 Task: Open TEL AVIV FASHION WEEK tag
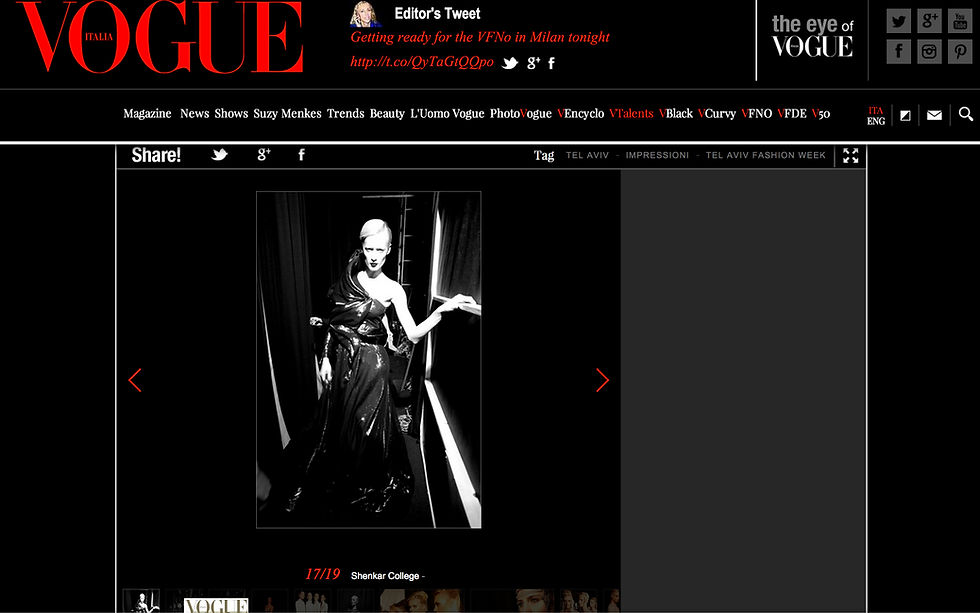766,155
